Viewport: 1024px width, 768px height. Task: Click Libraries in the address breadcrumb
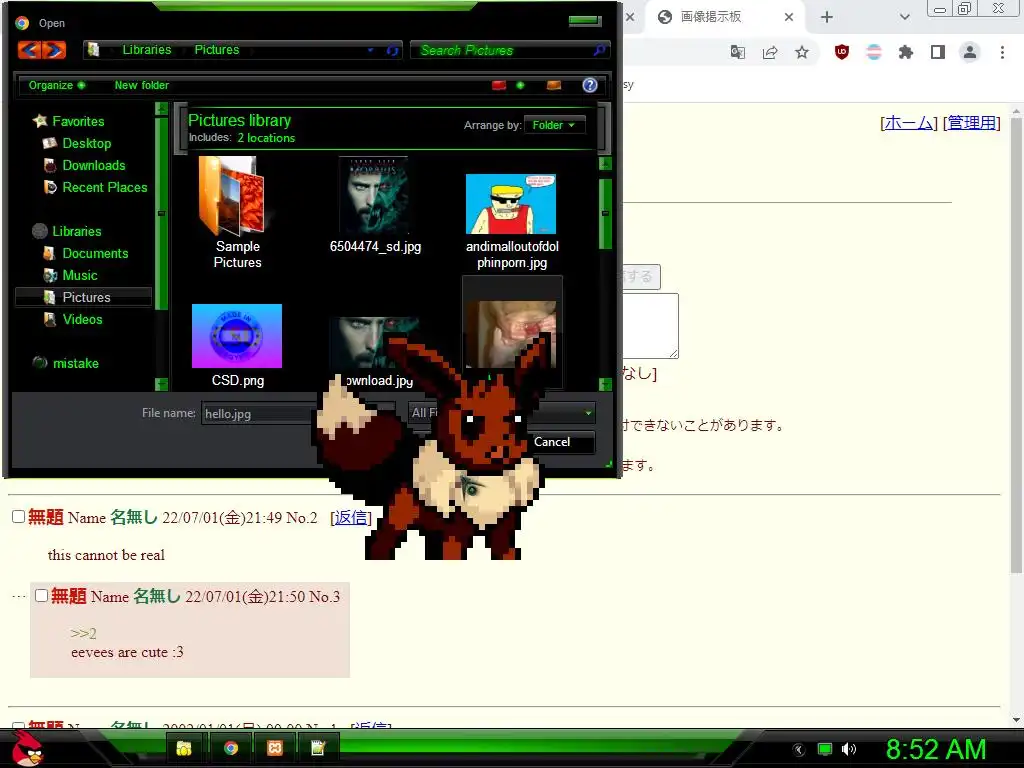click(x=147, y=50)
